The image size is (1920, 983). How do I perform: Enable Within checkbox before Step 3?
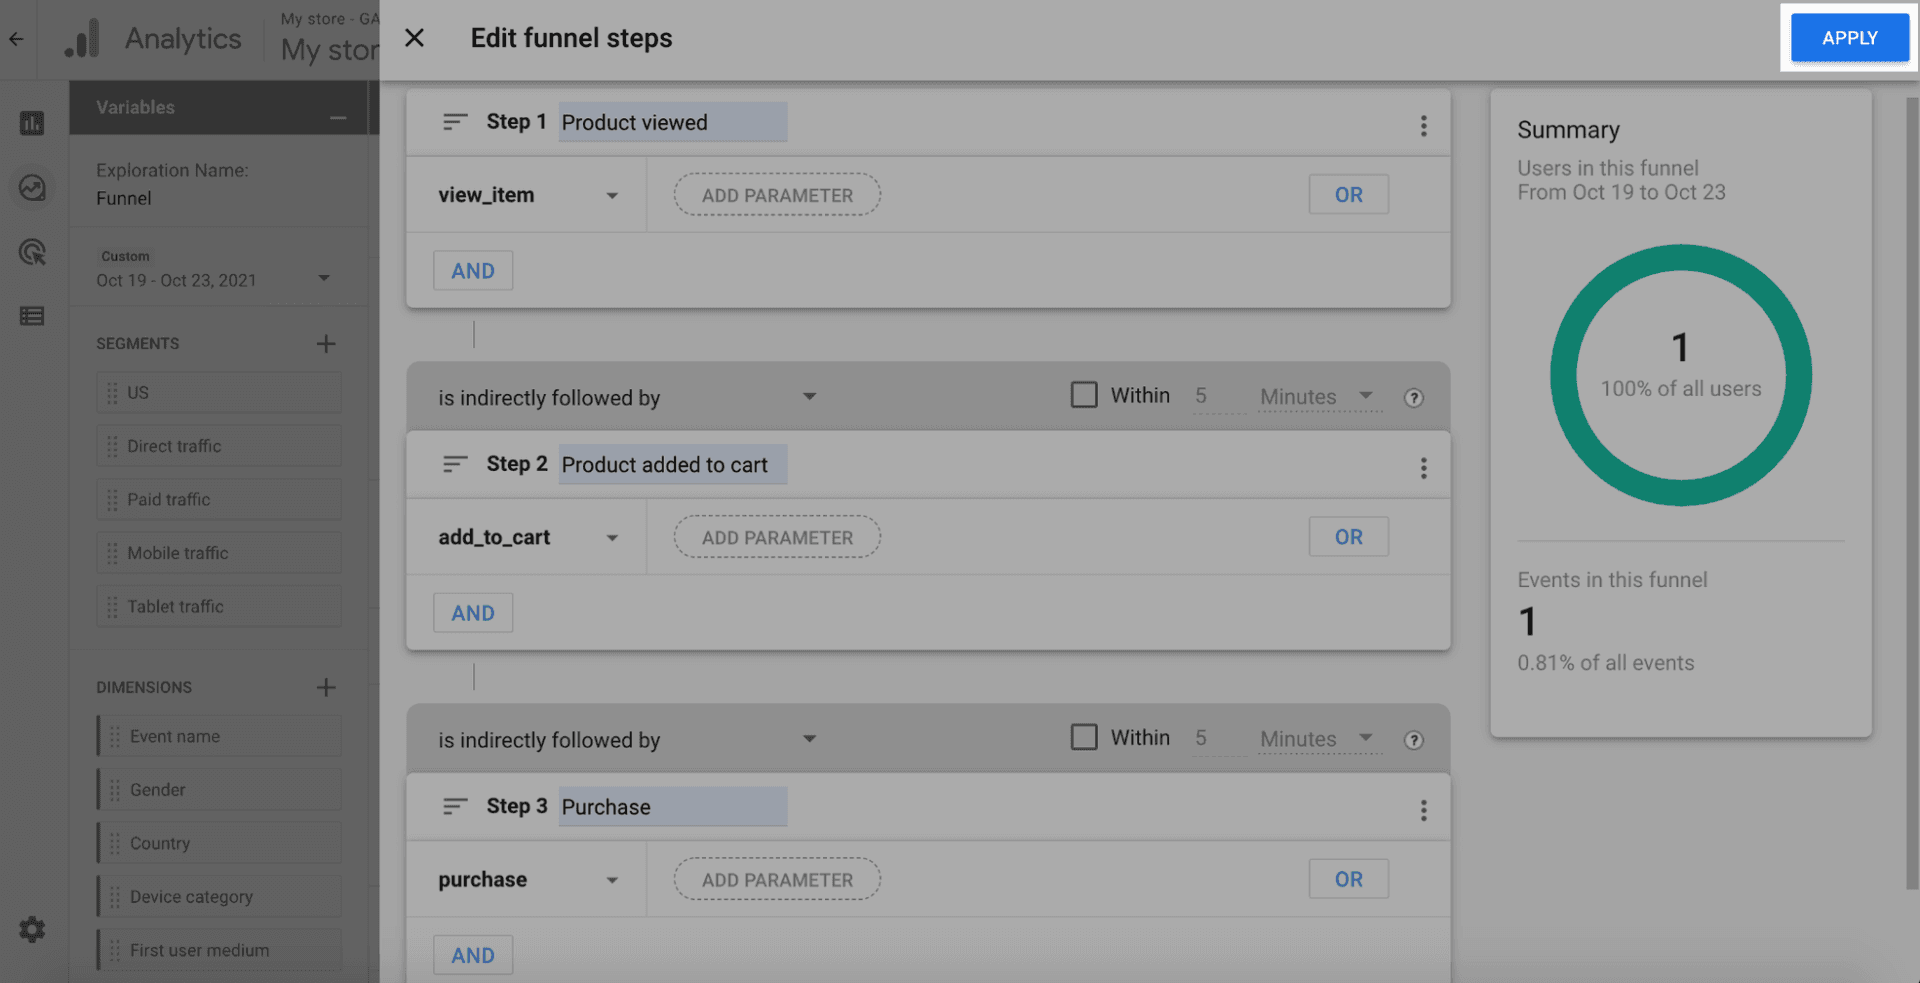(1084, 737)
